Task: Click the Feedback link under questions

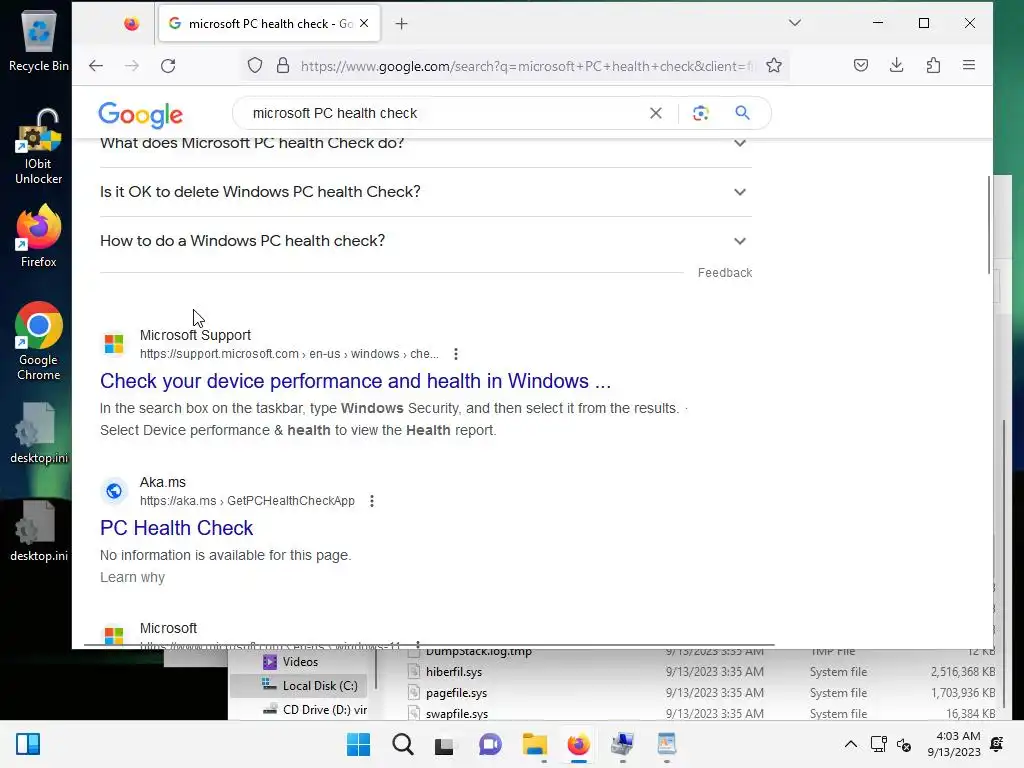Action: pyautogui.click(x=725, y=273)
